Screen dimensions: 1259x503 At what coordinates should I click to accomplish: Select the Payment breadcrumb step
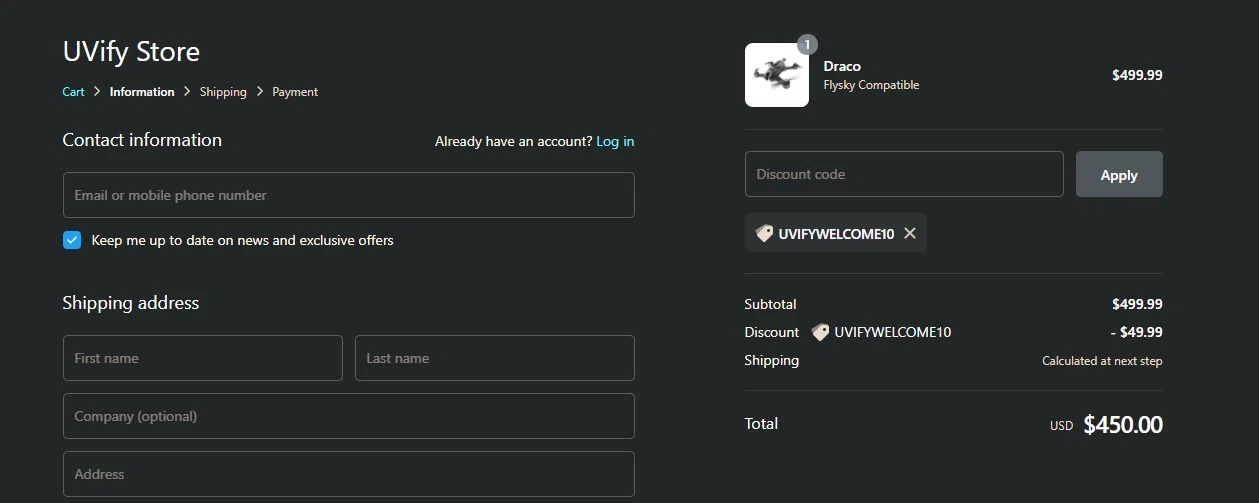(295, 92)
